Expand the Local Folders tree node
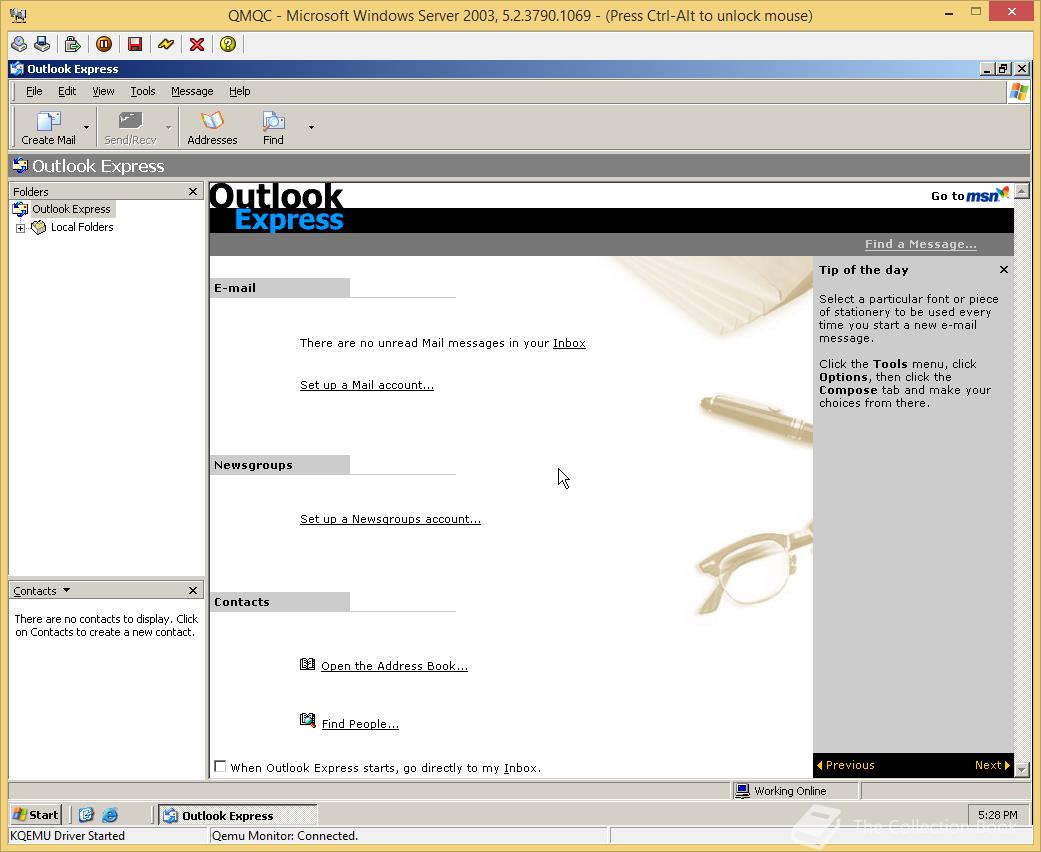Viewport: 1041px width, 852px height. [21, 228]
